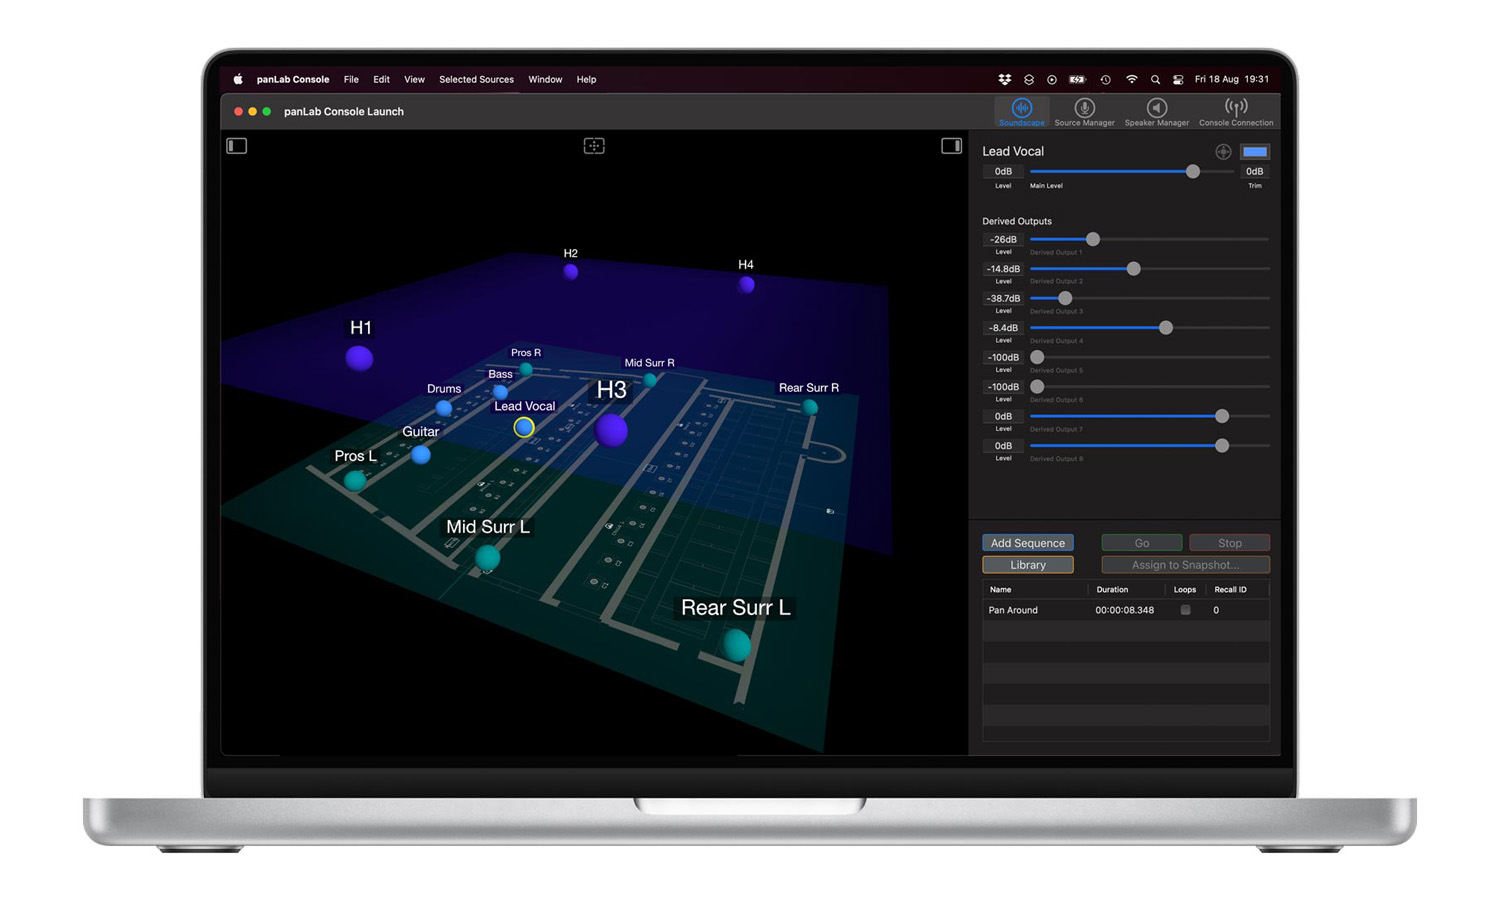Open the Soundscape view

click(x=1021, y=112)
